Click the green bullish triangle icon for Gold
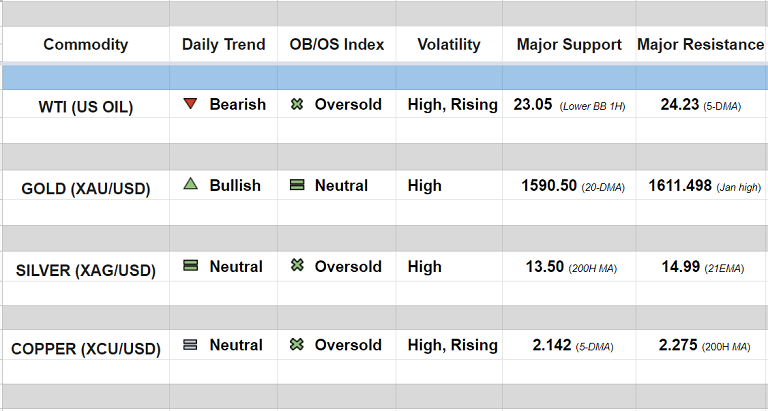Image resolution: width=768 pixels, height=411 pixels. click(190, 185)
